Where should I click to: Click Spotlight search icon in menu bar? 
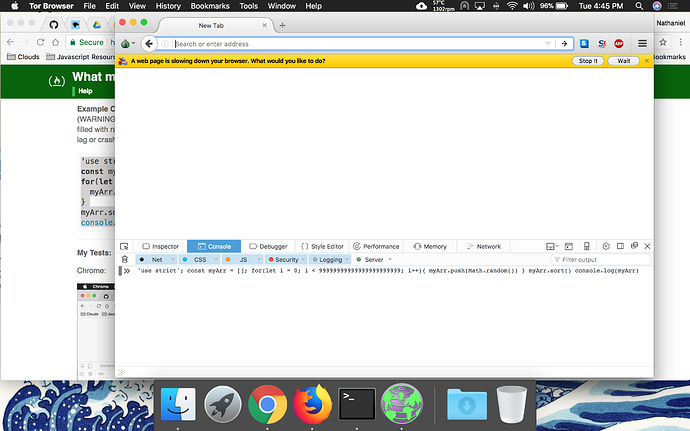[x=639, y=6]
